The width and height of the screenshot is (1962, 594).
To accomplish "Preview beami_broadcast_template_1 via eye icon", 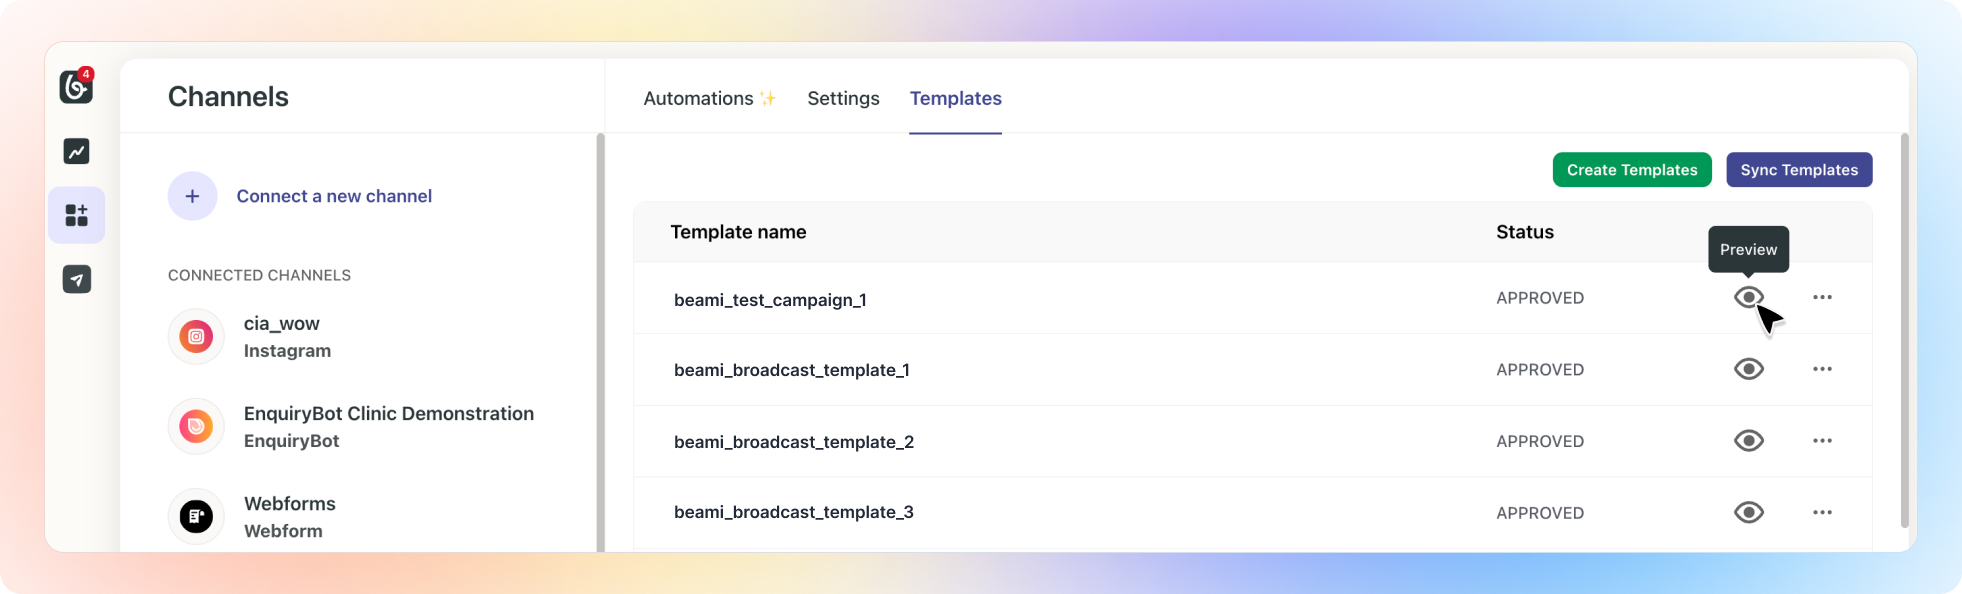I will click(x=1748, y=369).
